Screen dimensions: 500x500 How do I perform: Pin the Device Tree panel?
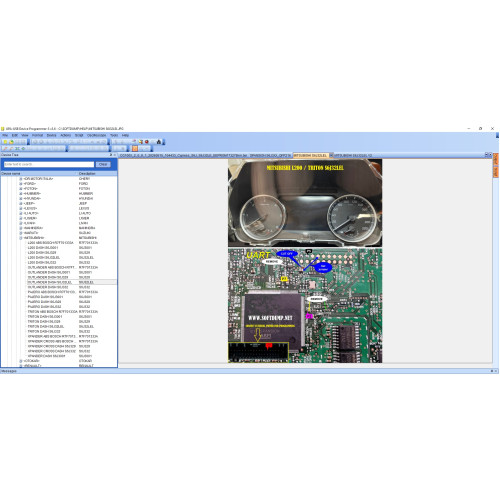pos(111,155)
